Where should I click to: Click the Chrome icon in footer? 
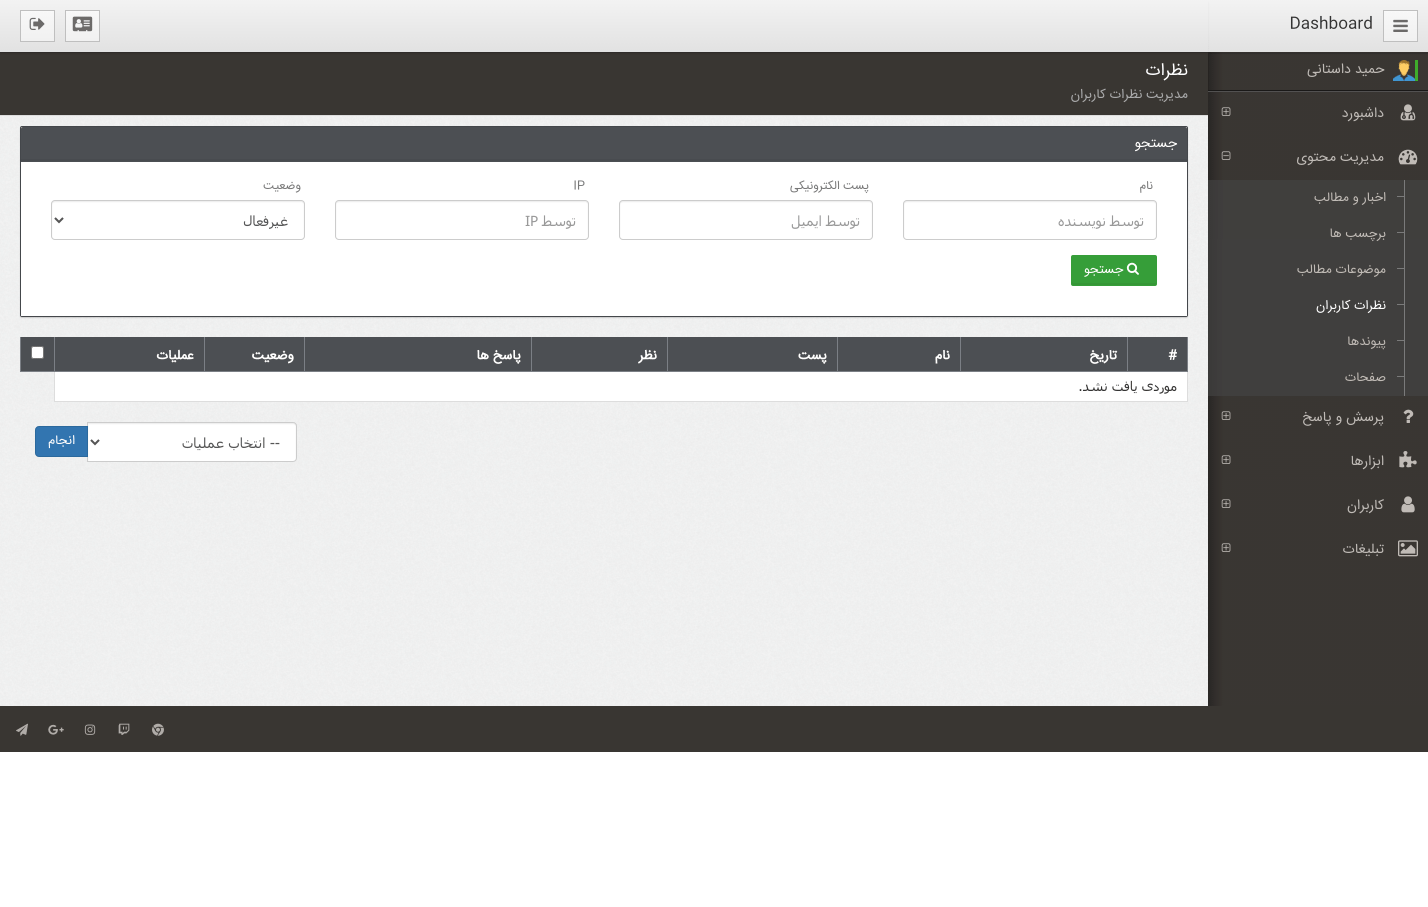click(158, 730)
